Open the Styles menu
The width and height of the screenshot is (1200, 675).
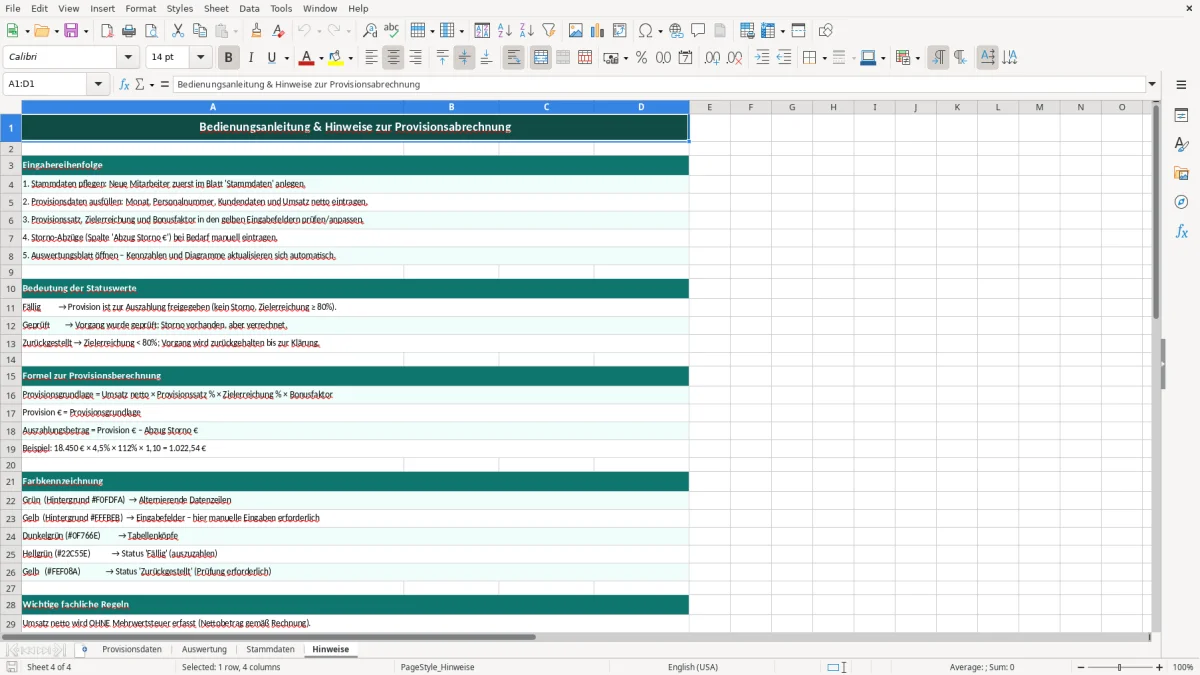point(180,8)
